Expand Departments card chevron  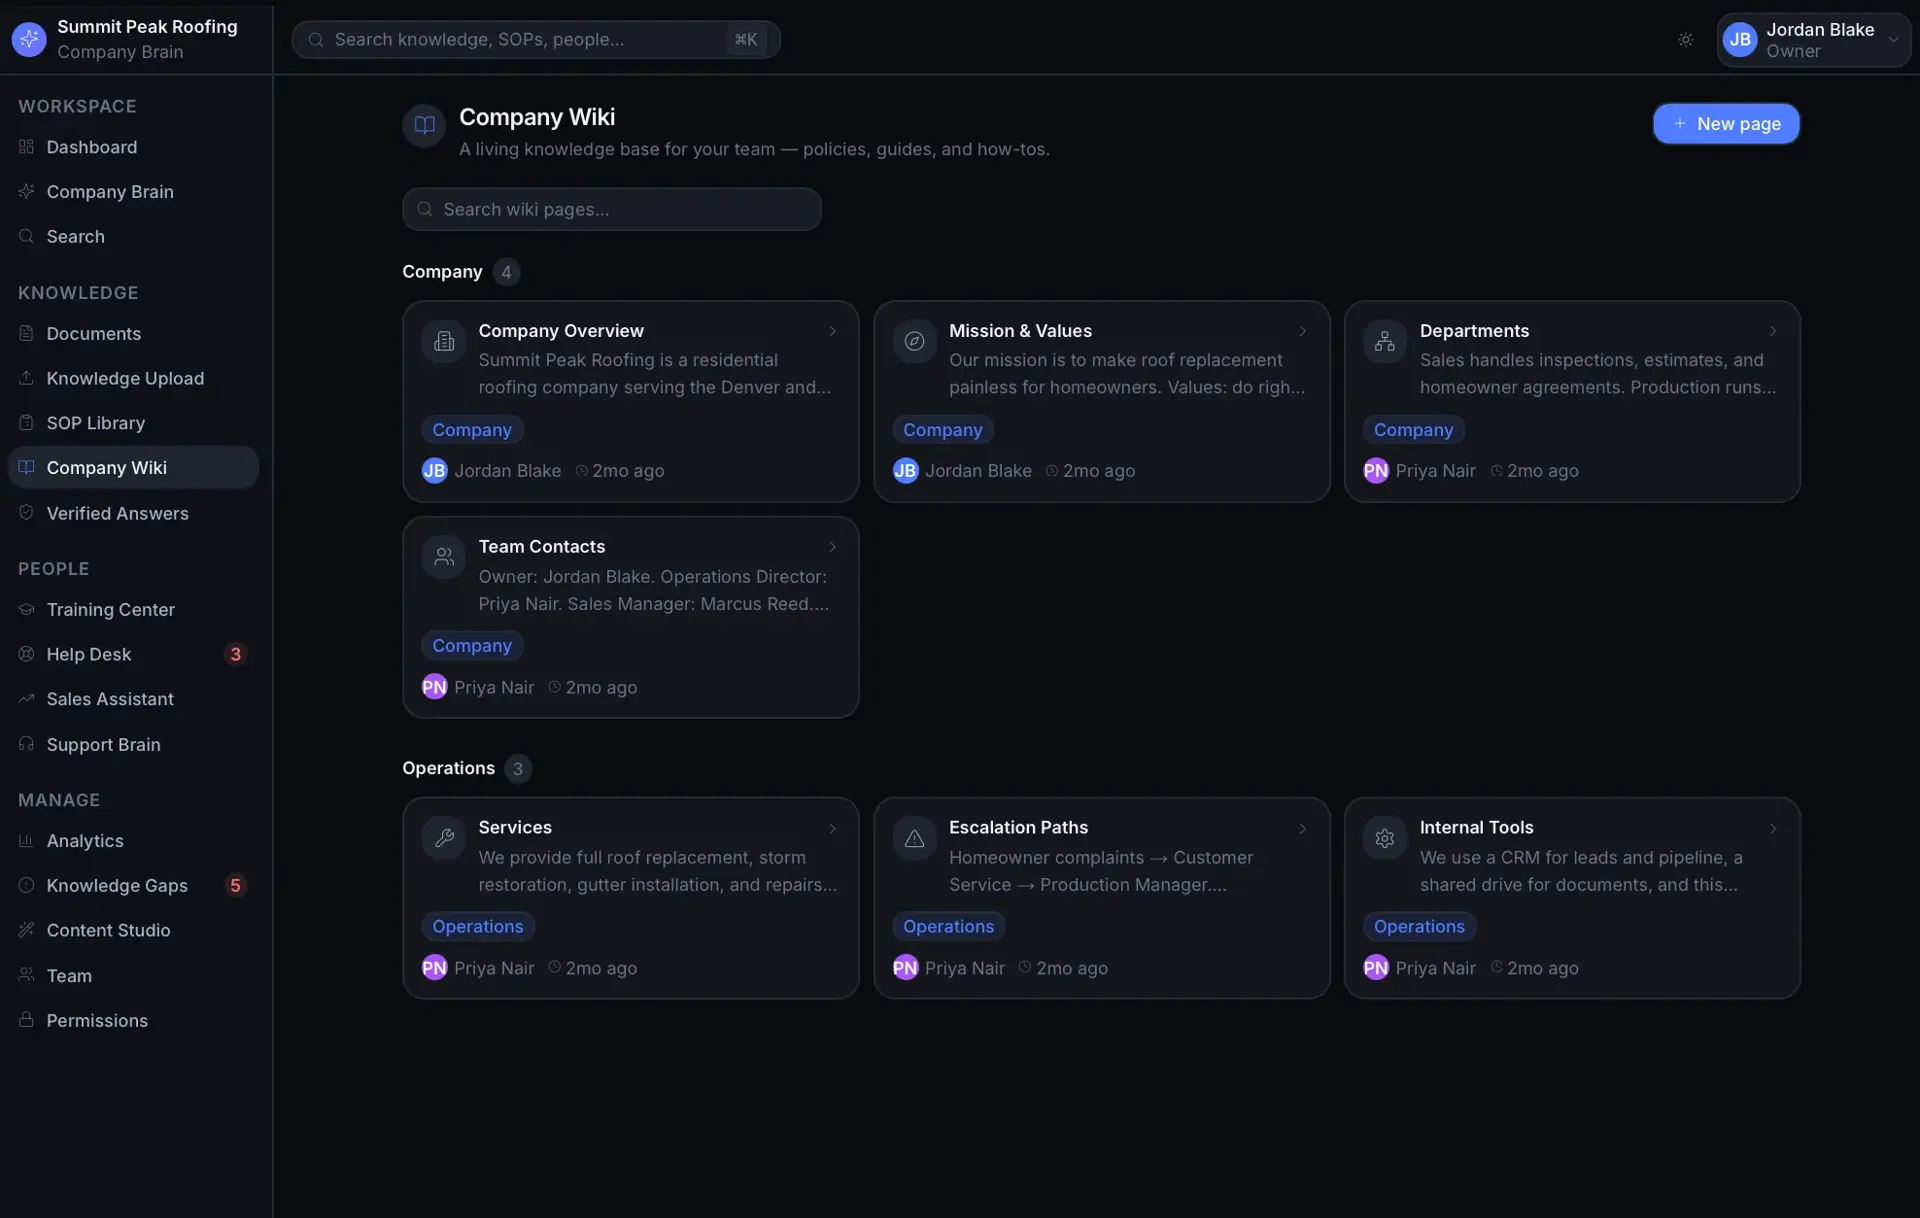(1773, 331)
